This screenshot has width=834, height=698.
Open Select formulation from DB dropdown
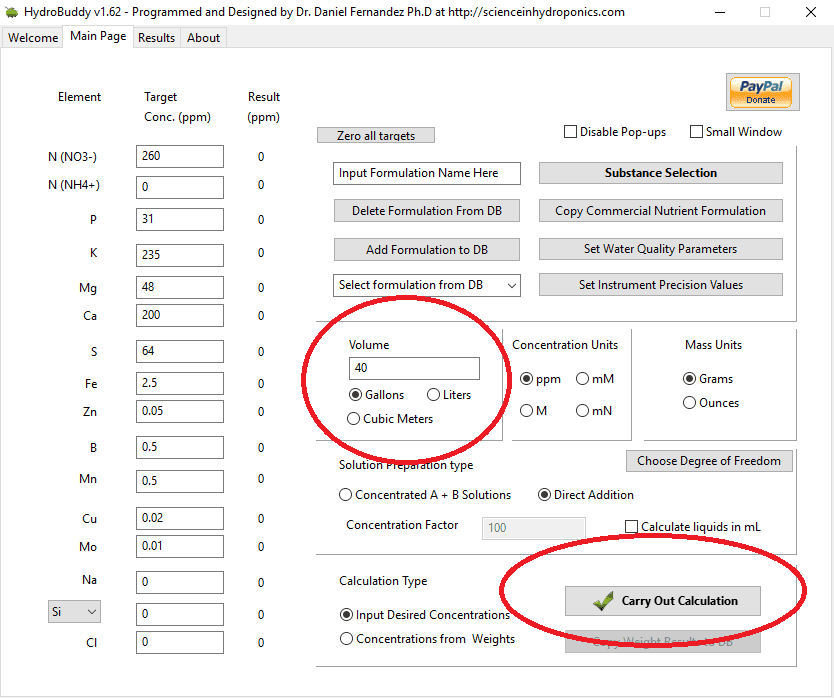click(x=427, y=285)
